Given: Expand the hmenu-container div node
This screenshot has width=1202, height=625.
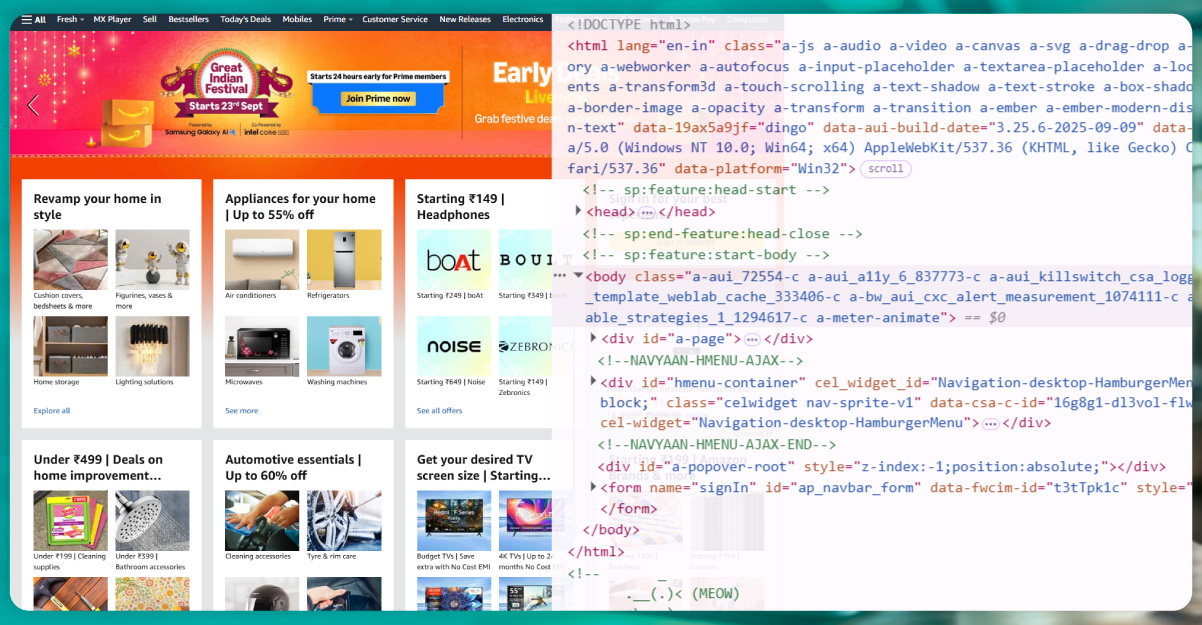Looking at the screenshot, I should [594, 381].
